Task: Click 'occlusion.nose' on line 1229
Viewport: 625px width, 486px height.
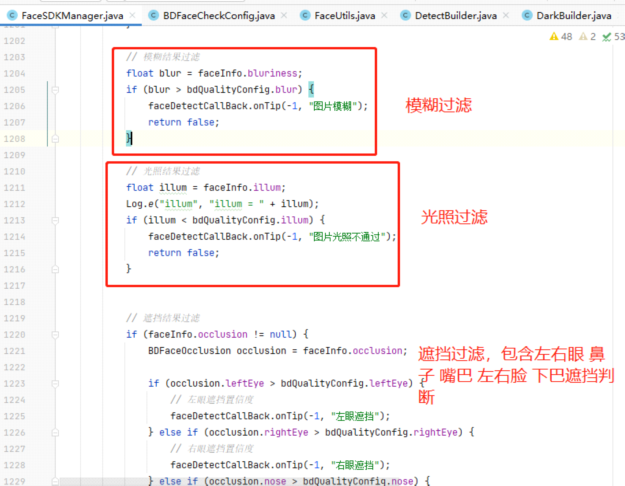Action: [x=248, y=481]
